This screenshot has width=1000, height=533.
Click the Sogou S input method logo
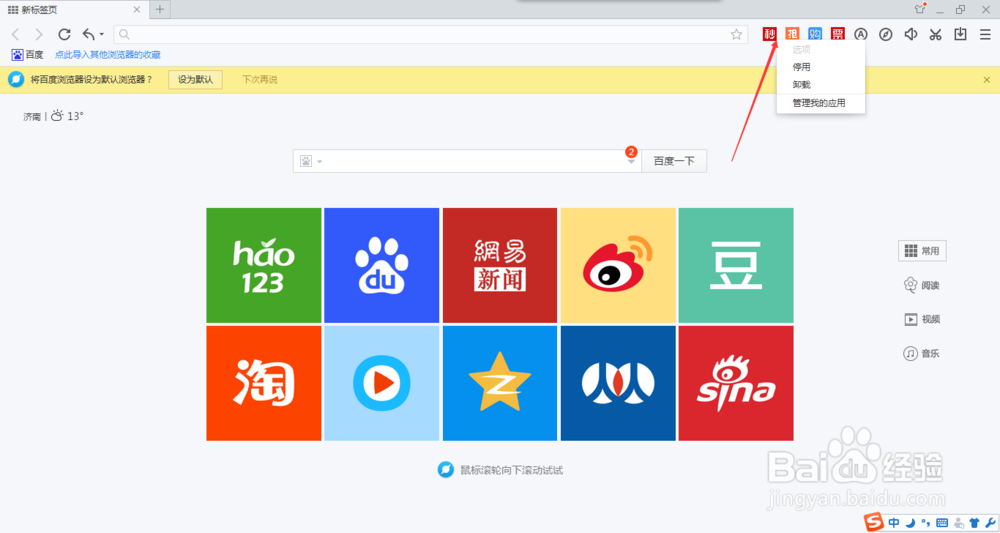[874, 522]
